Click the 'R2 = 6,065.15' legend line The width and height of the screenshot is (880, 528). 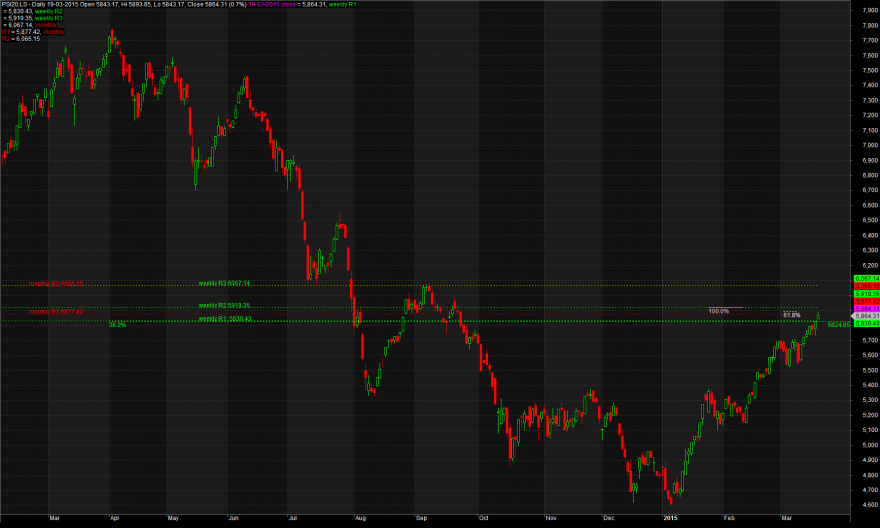21,39
